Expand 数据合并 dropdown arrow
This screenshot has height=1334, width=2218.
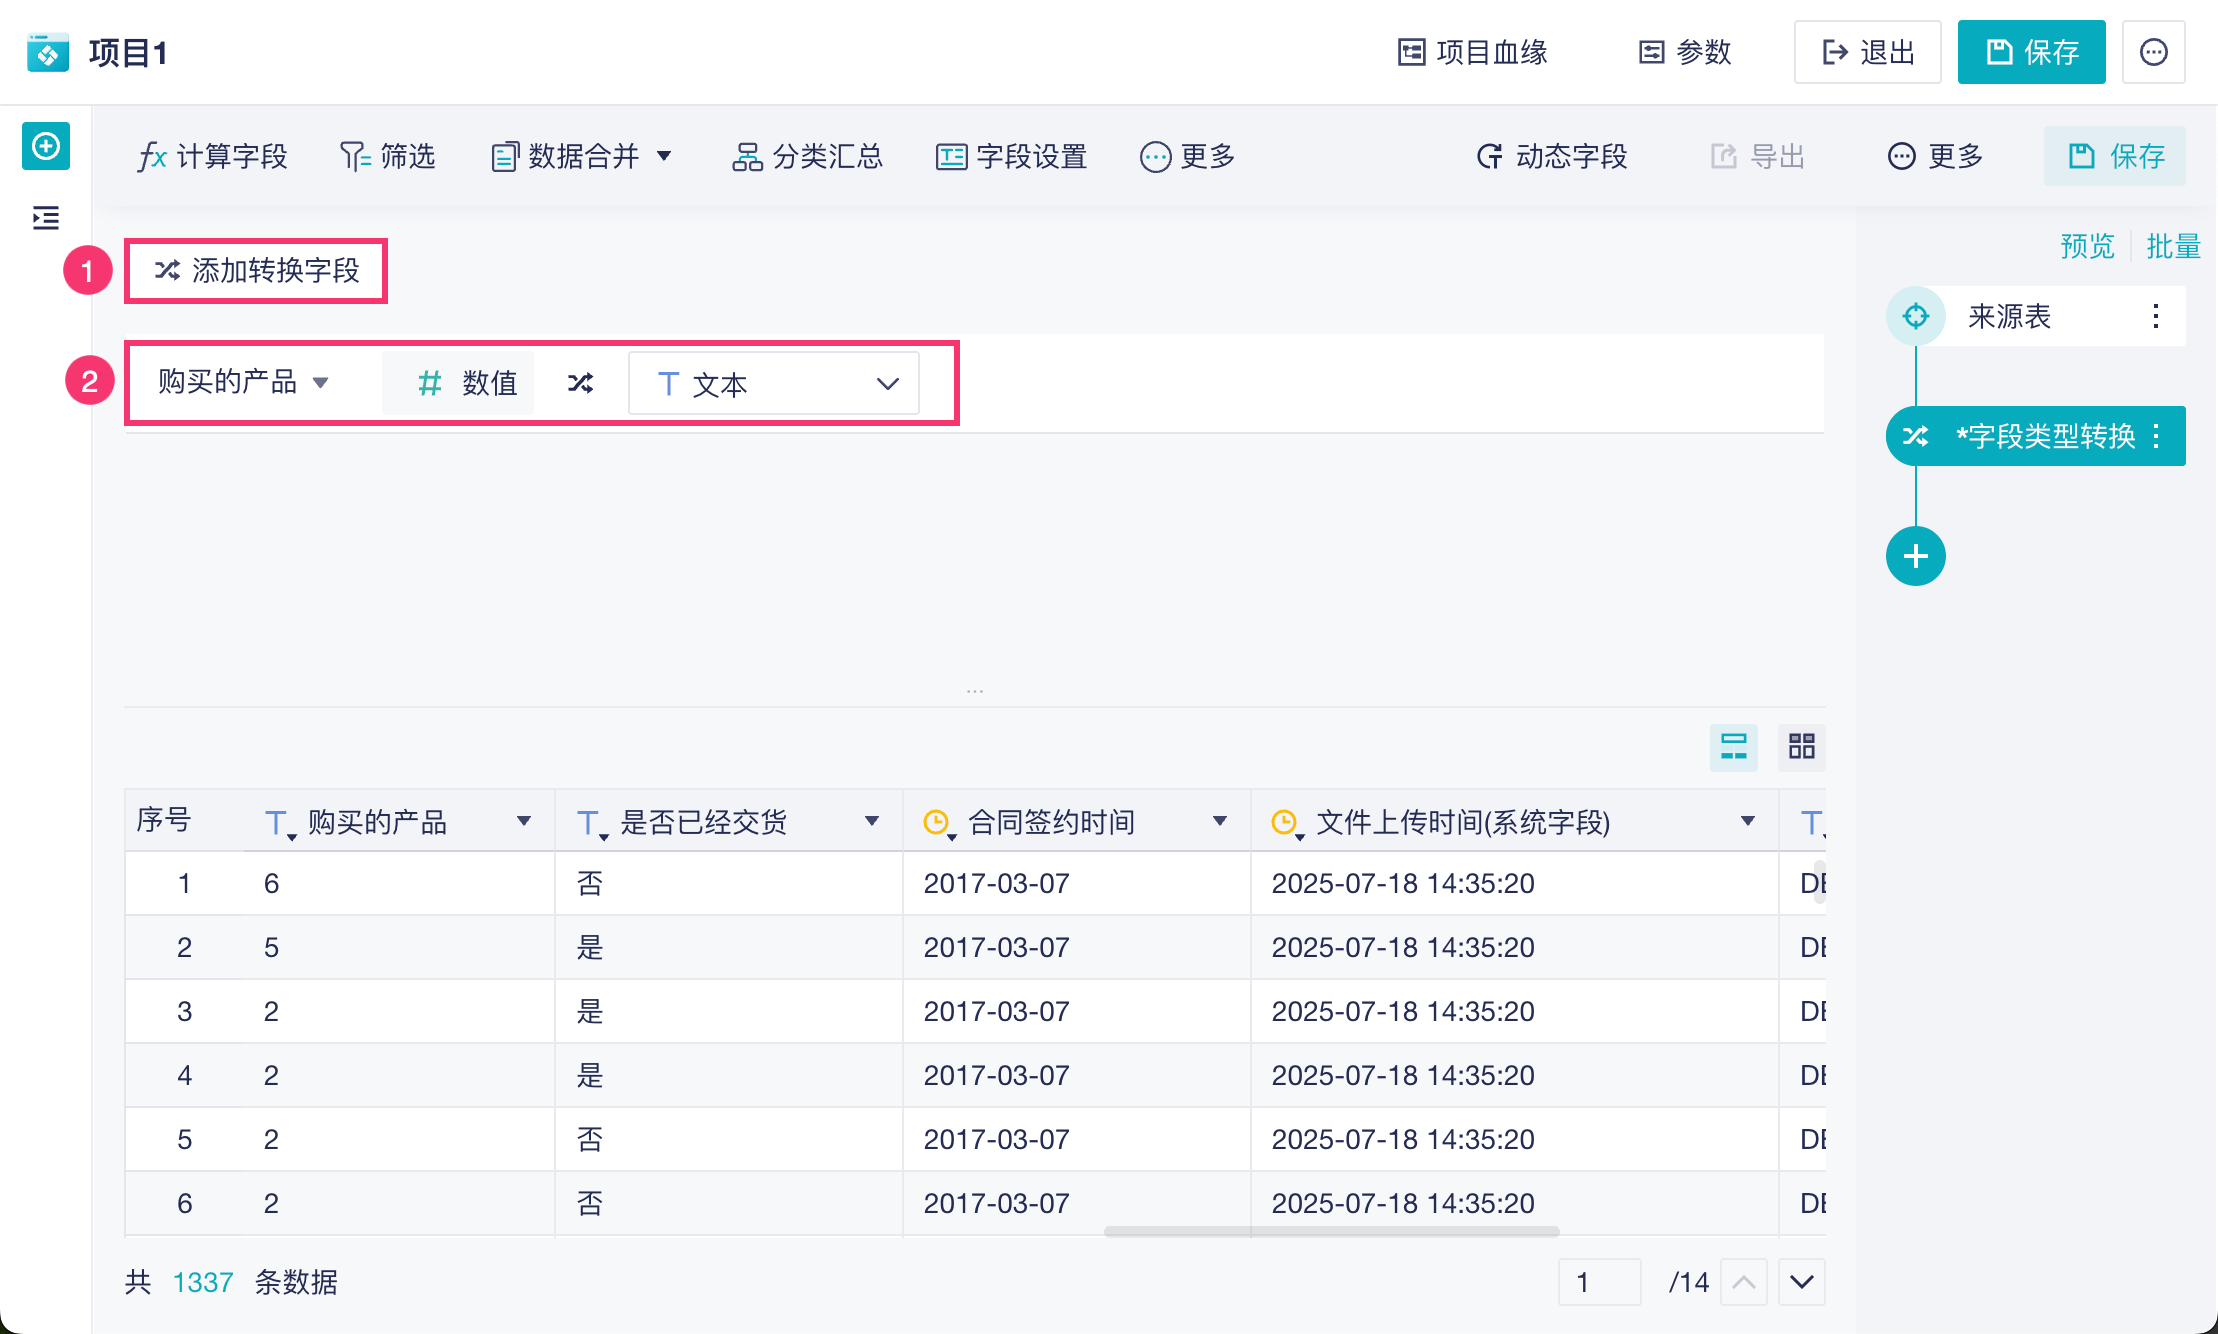coord(664,156)
